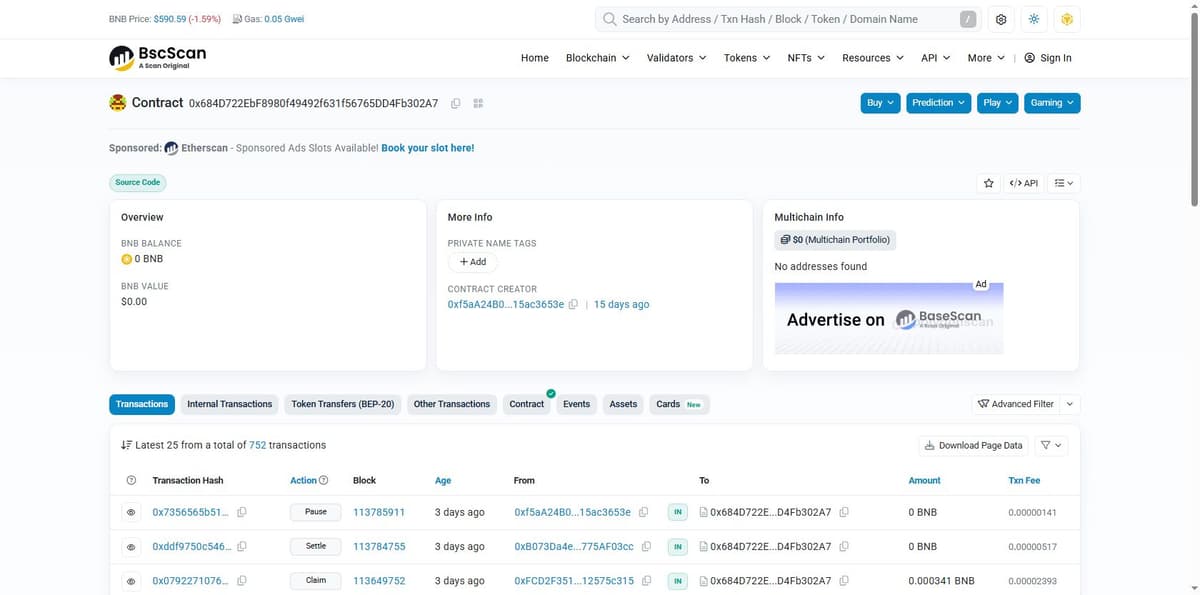Add contract to watch list star
The height and width of the screenshot is (595, 1200).
pyautogui.click(x=989, y=183)
